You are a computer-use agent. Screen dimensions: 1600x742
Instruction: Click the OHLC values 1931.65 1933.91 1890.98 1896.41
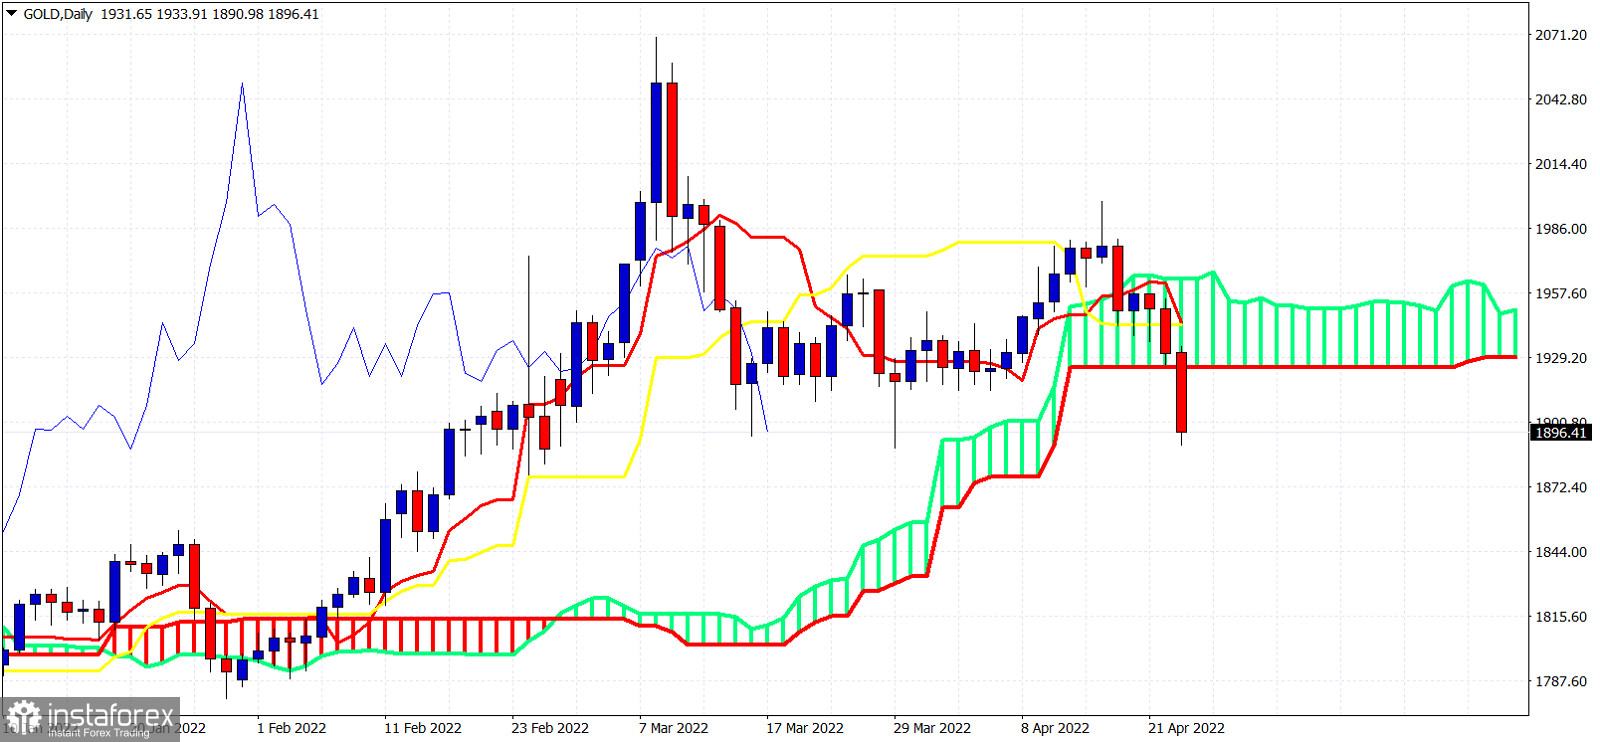click(210, 14)
